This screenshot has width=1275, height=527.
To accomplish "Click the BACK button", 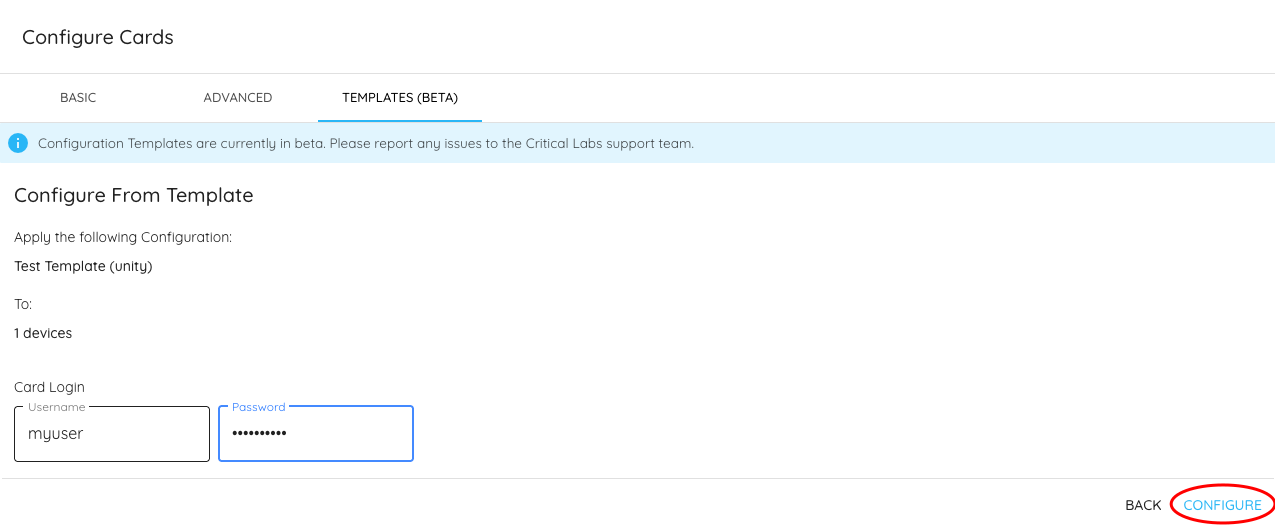I will [1143, 505].
